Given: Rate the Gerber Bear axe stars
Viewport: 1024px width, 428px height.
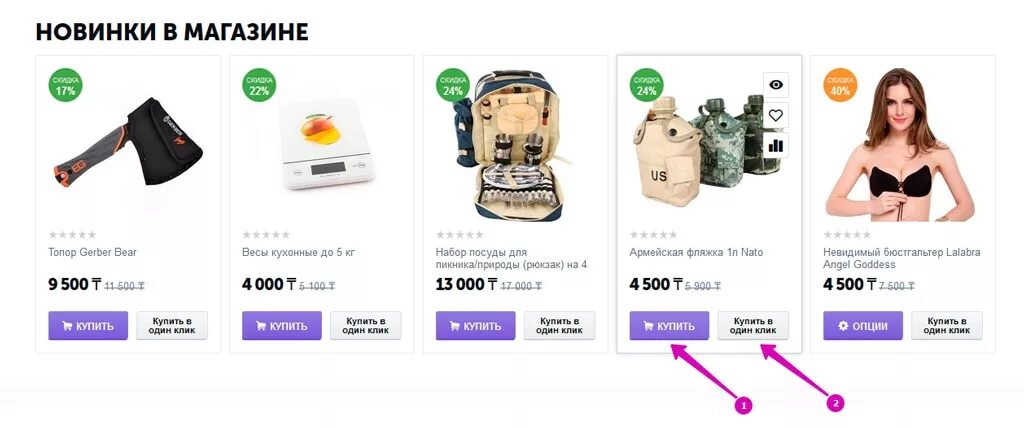Looking at the screenshot, I should (x=72, y=235).
